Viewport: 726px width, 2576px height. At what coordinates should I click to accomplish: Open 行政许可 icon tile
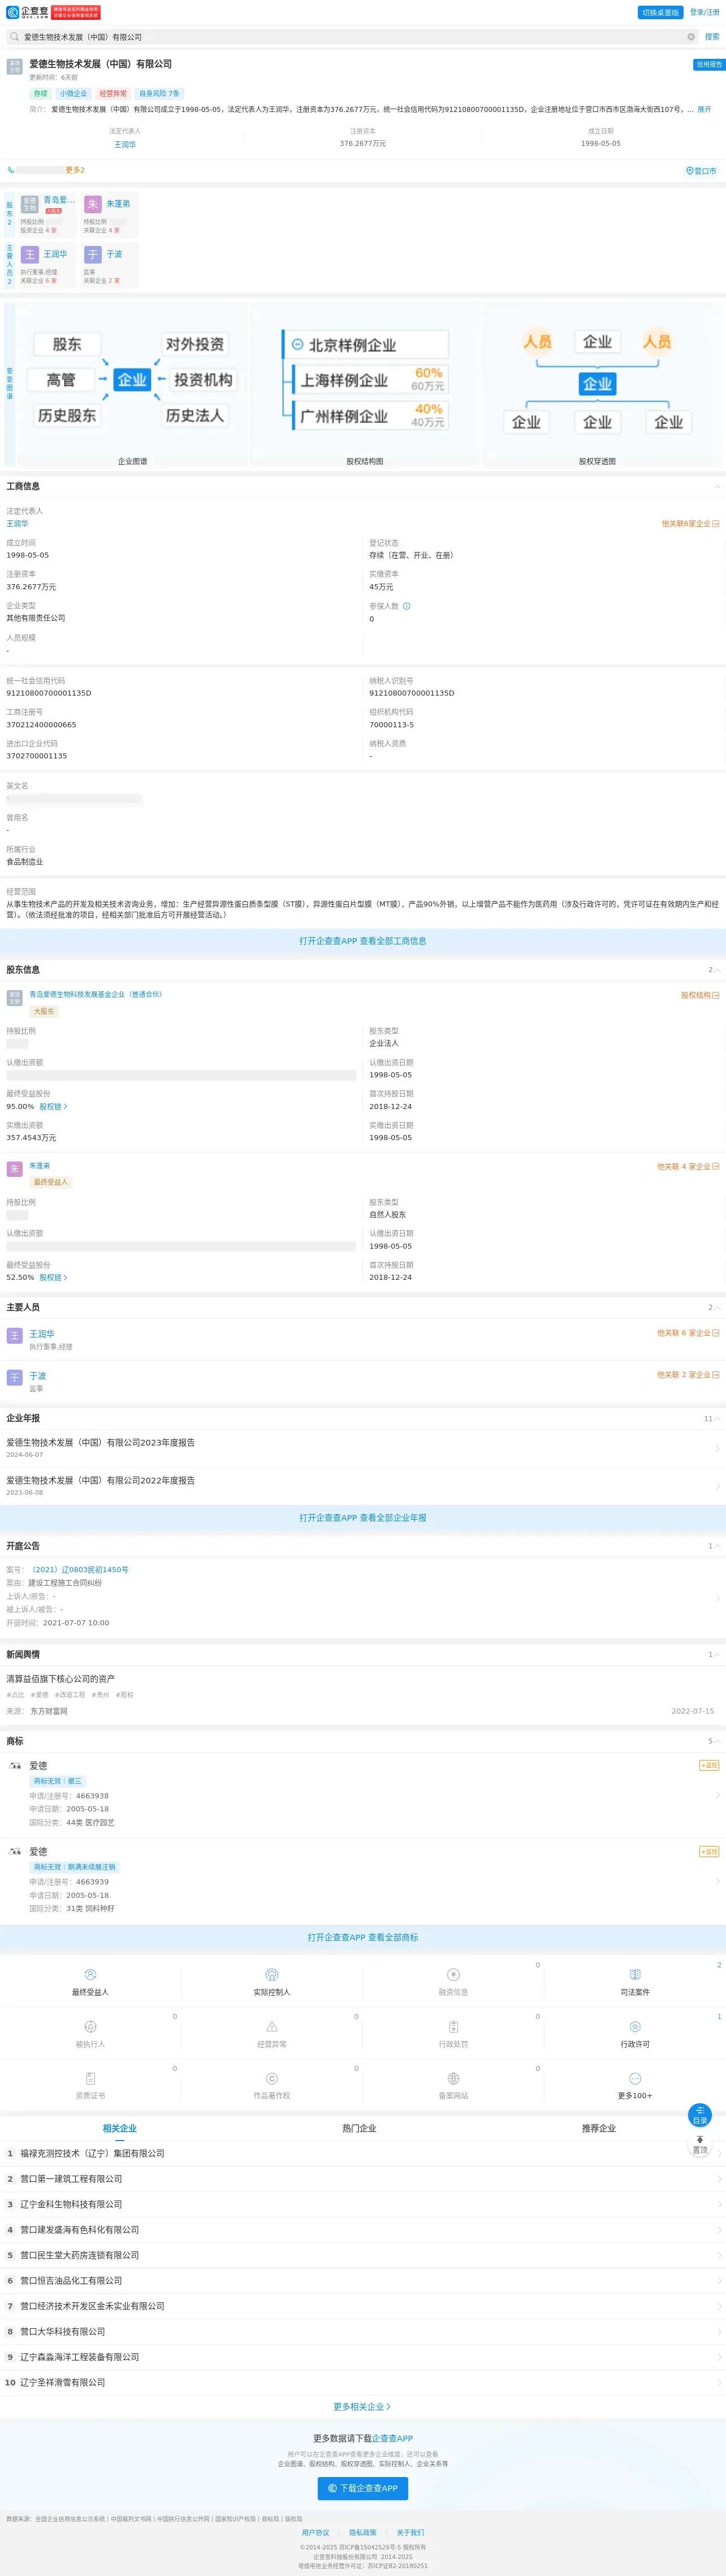coord(635,2034)
